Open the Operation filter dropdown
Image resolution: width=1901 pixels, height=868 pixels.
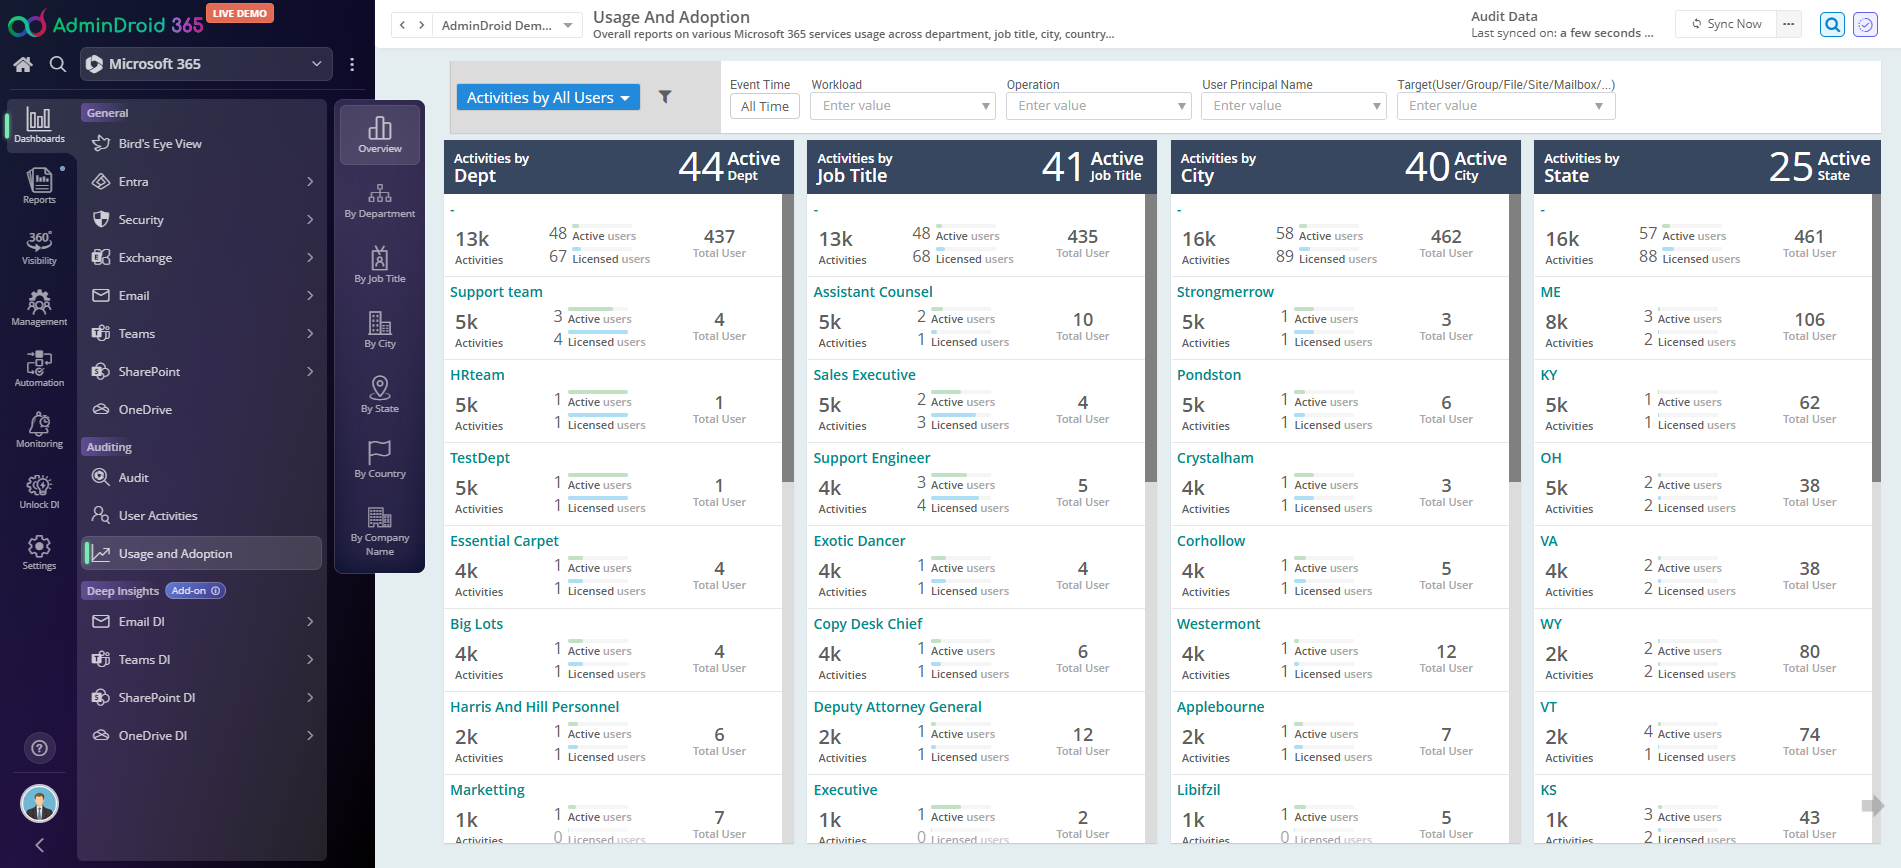pyautogui.click(x=1098, y=106)
